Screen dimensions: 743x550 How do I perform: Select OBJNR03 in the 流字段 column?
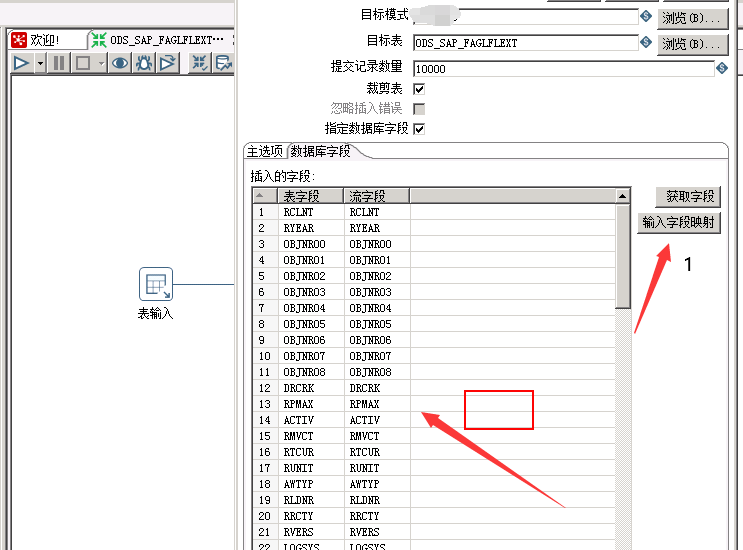tap(377, 292)
